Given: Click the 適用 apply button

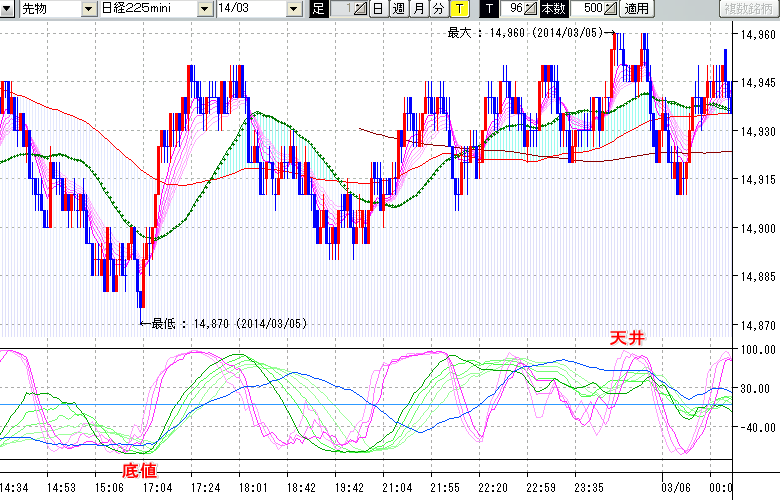Looking at the screenshot, I should tap(636, 9).
